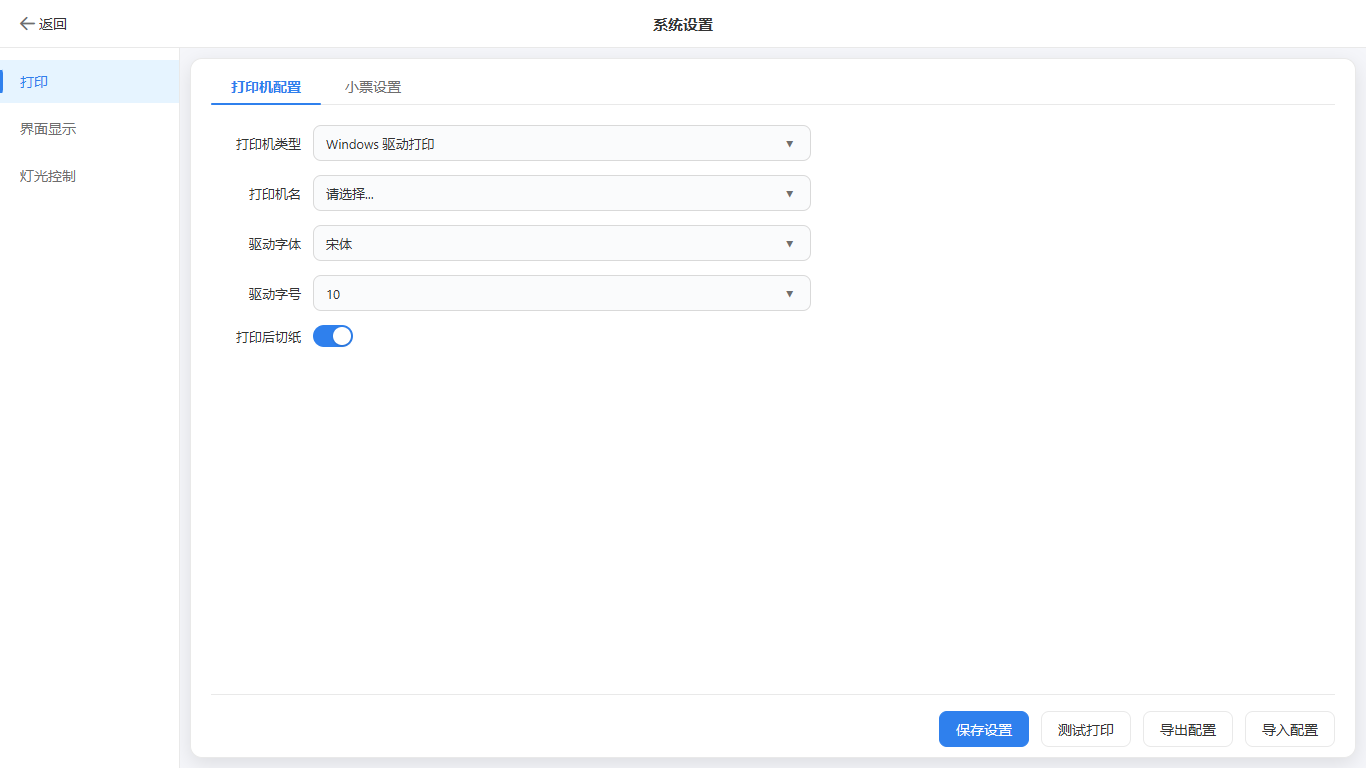Open 灯光控制 in the sidebar

(90, 176)
